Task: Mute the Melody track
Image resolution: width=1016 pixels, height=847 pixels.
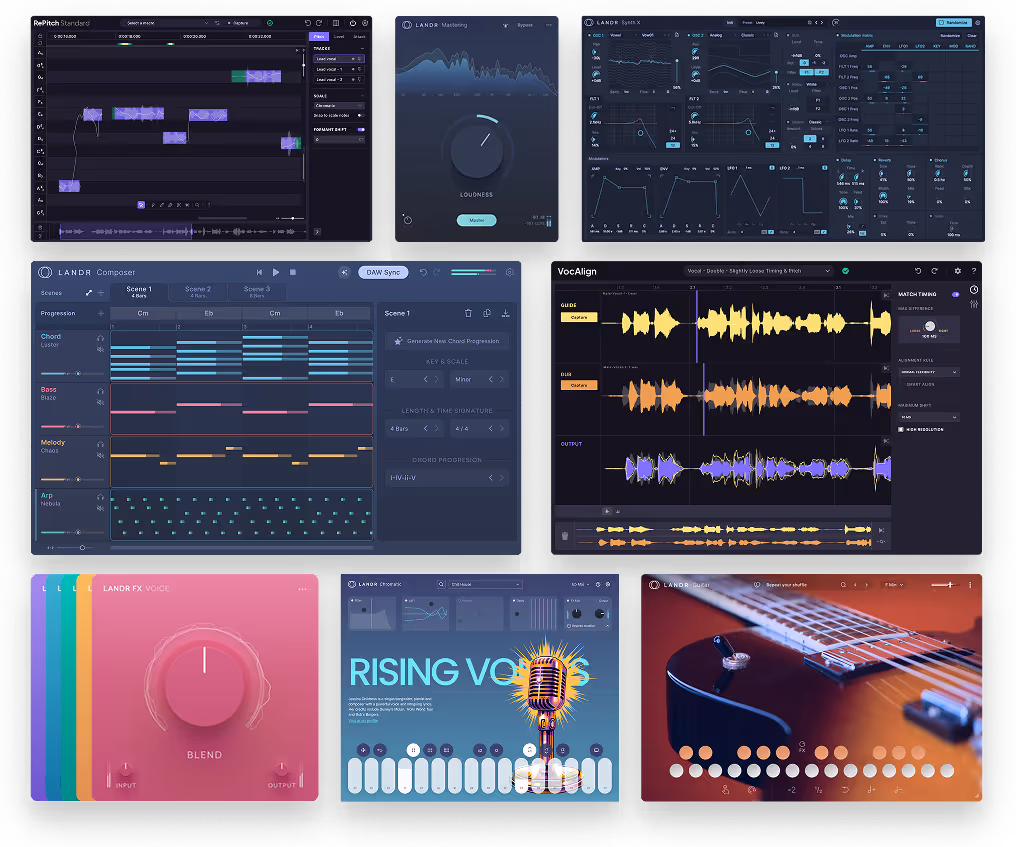Action: click(100, 456)
